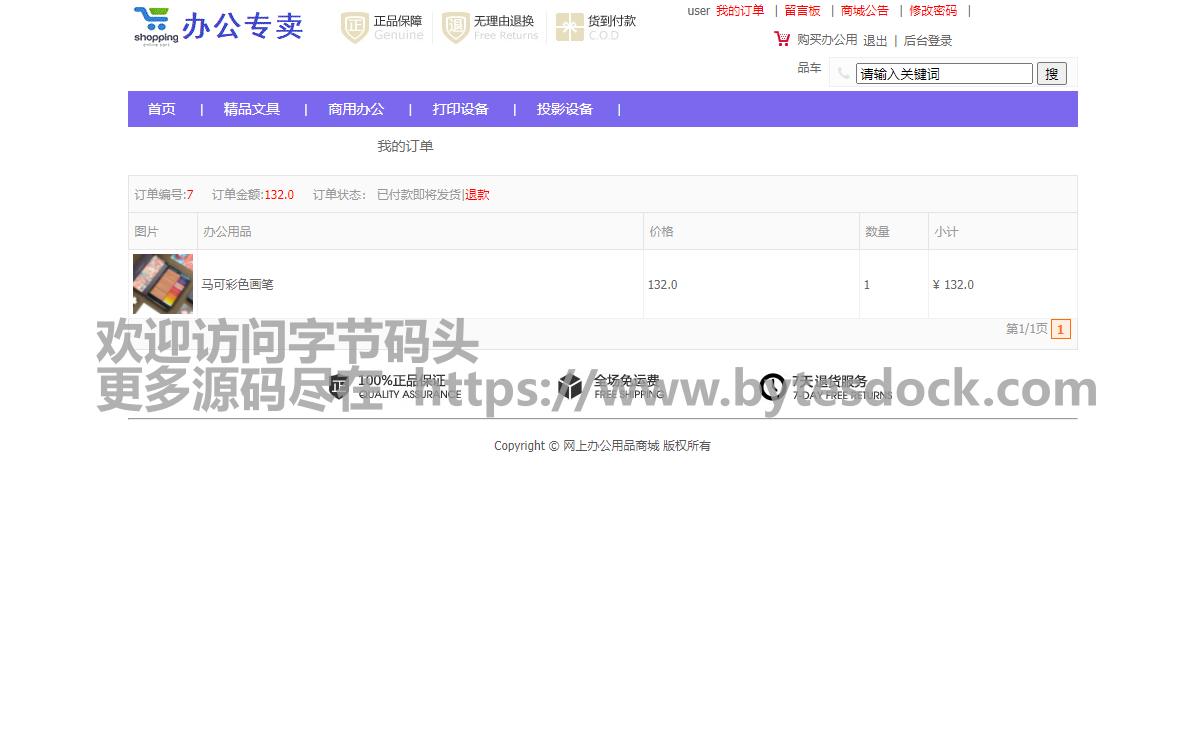Open the red shopping cart icon
The image size is (1191, 729).
pyautogui.click(x=782, y=39)
